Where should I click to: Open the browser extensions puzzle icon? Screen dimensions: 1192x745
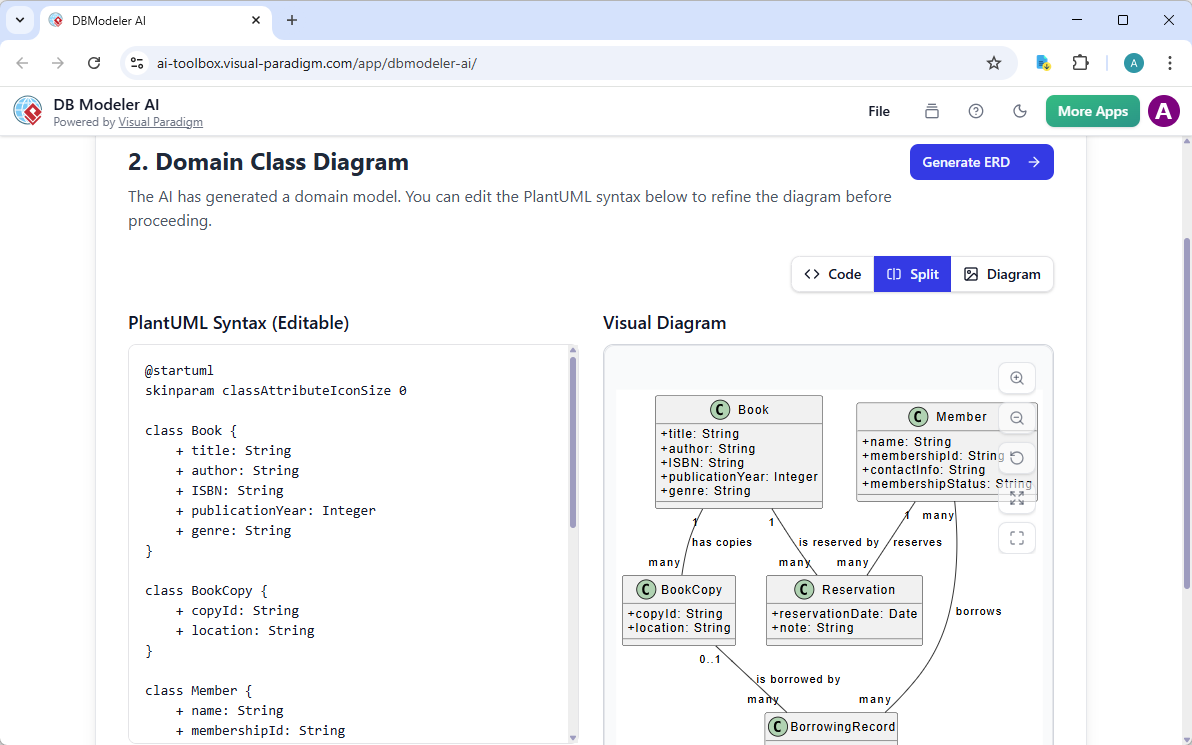click(1080, 62)
